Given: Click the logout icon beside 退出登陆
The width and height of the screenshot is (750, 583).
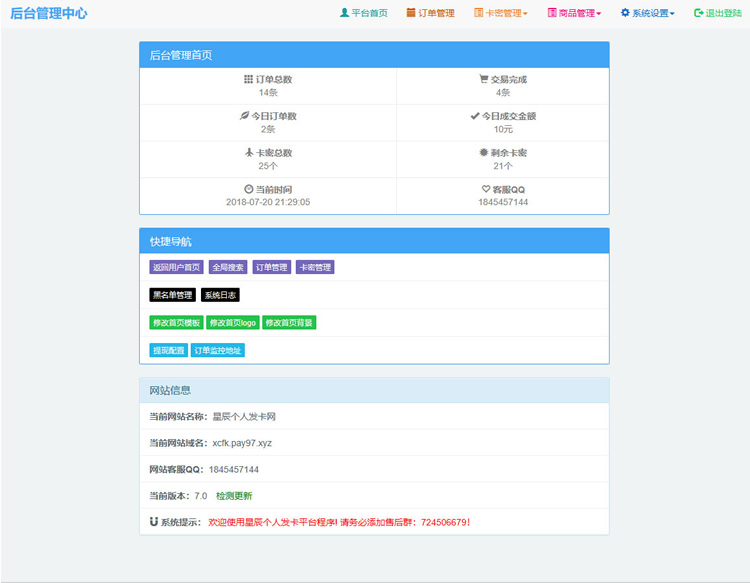Looking at the screenshot, I should (x=699, y=13).
